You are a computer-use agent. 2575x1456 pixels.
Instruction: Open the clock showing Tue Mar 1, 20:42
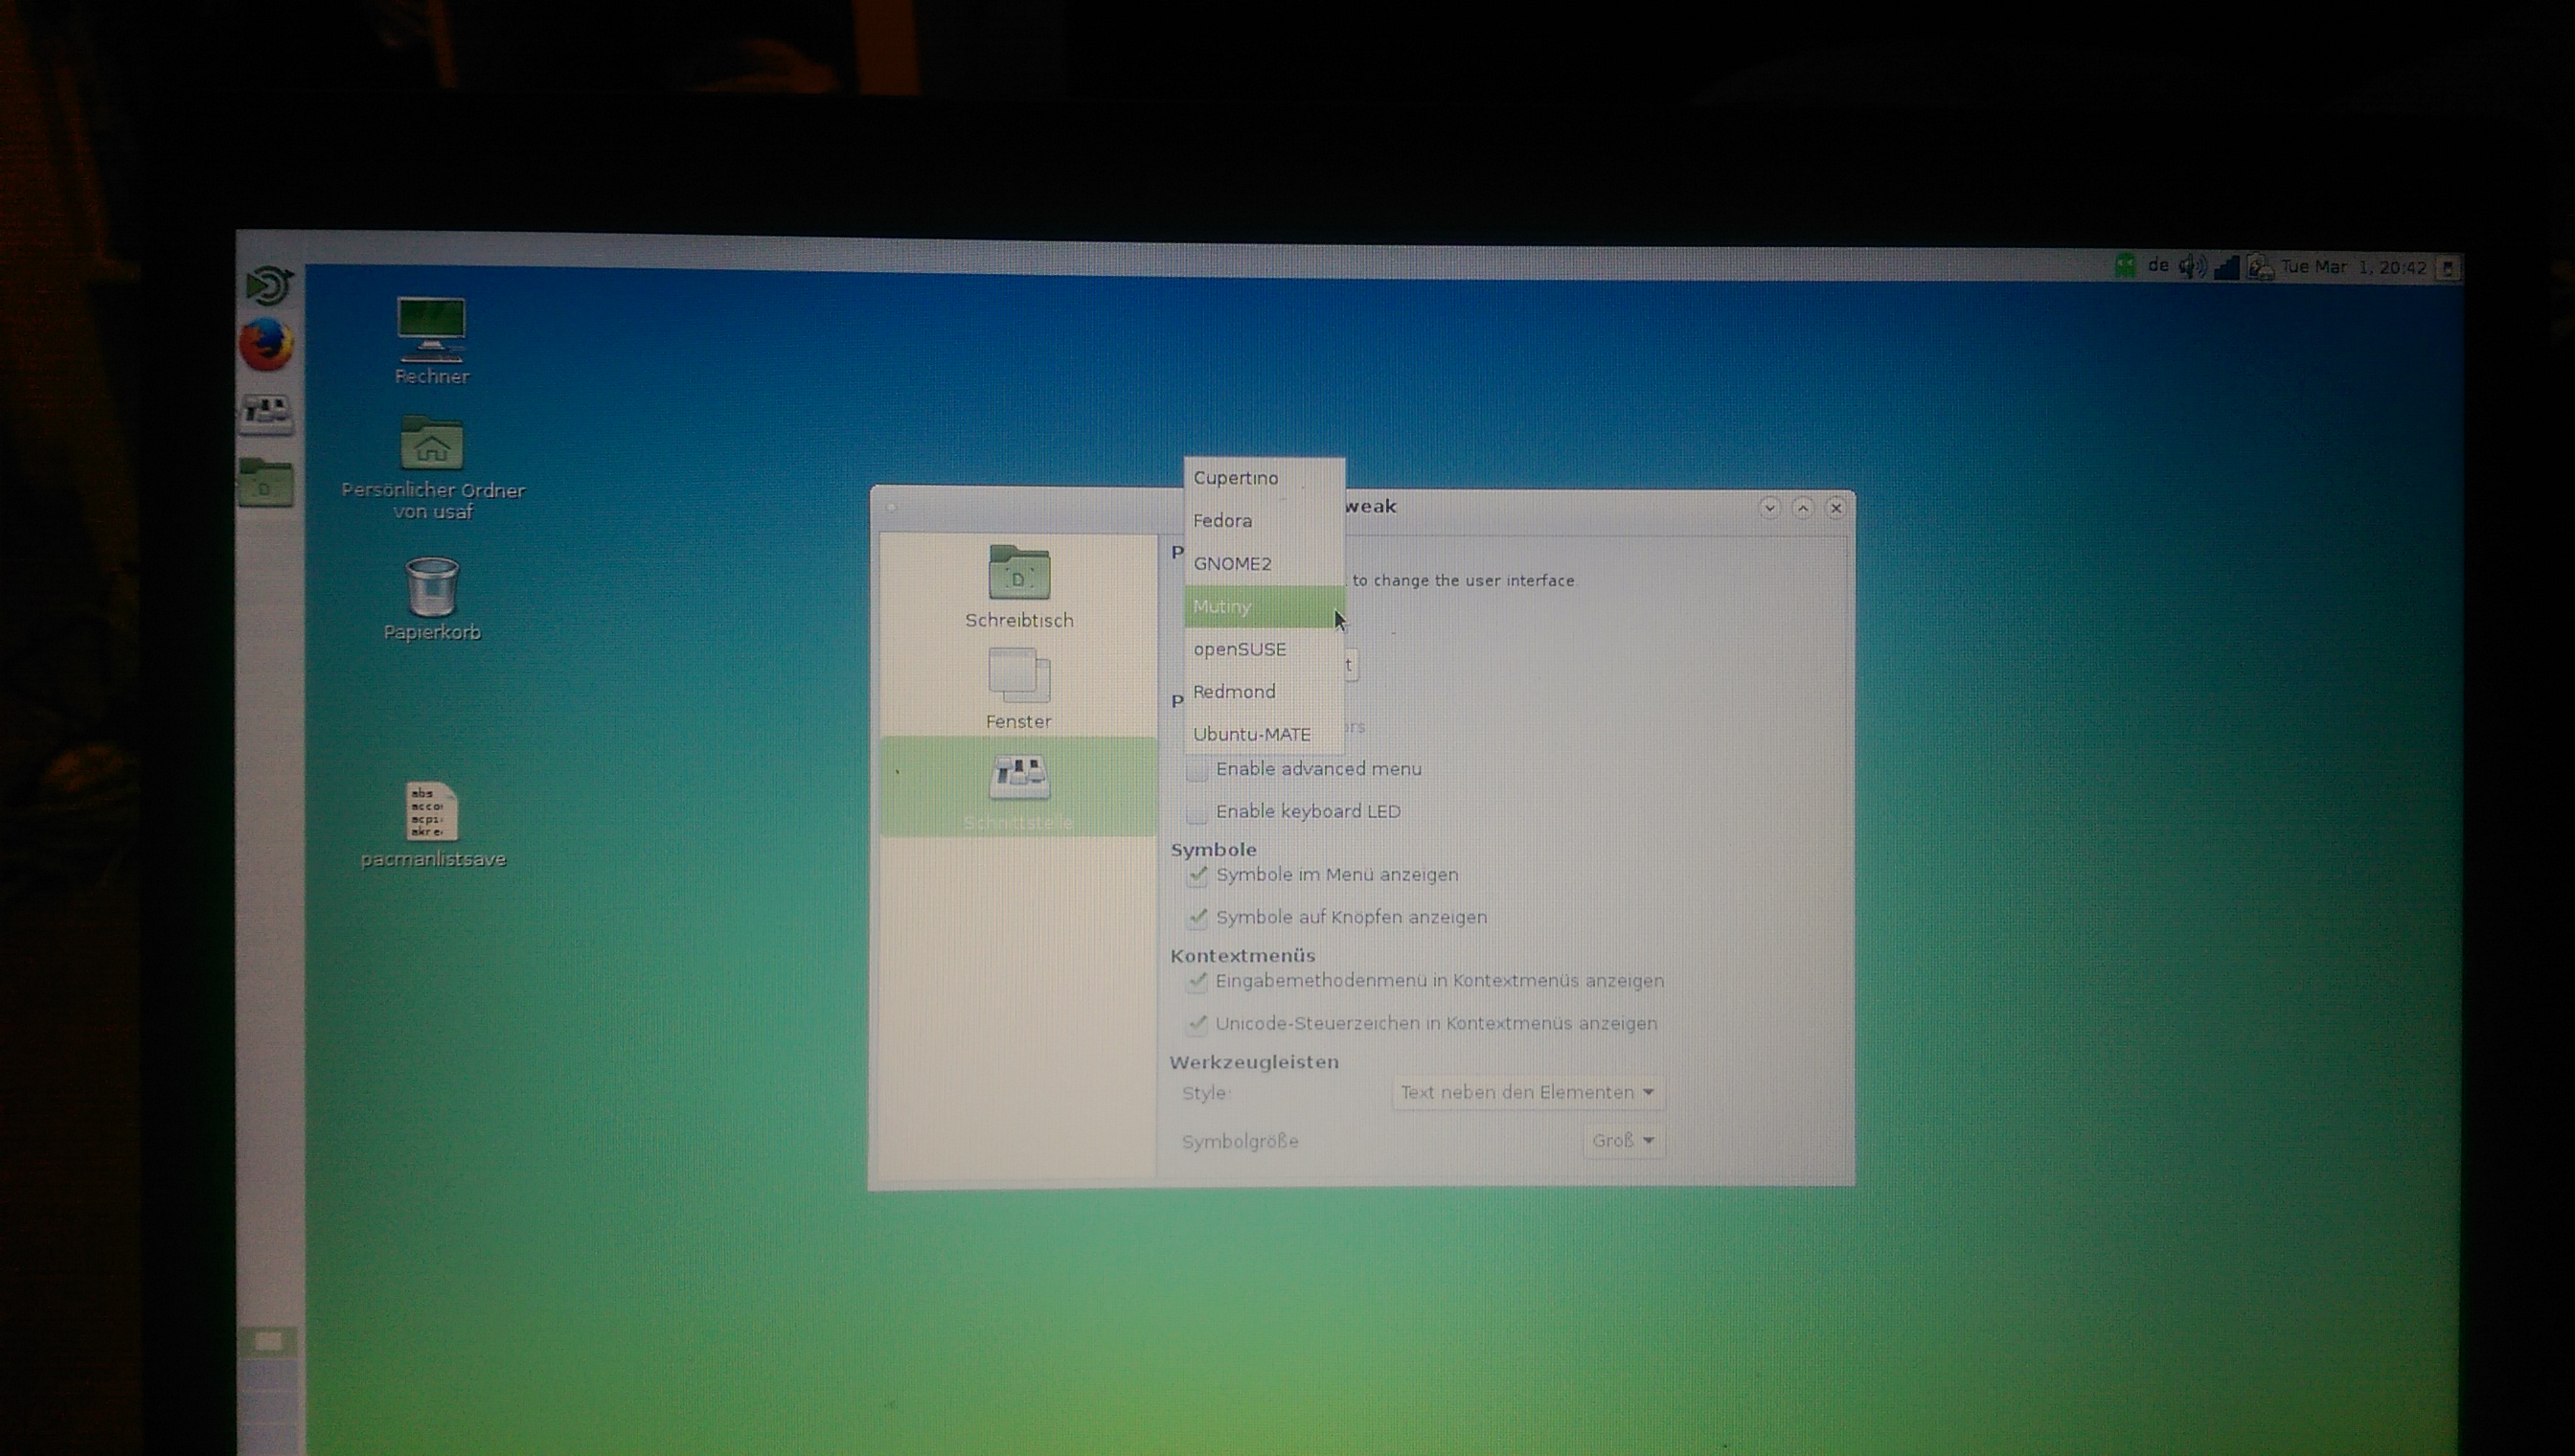(x=2353, y=268)
